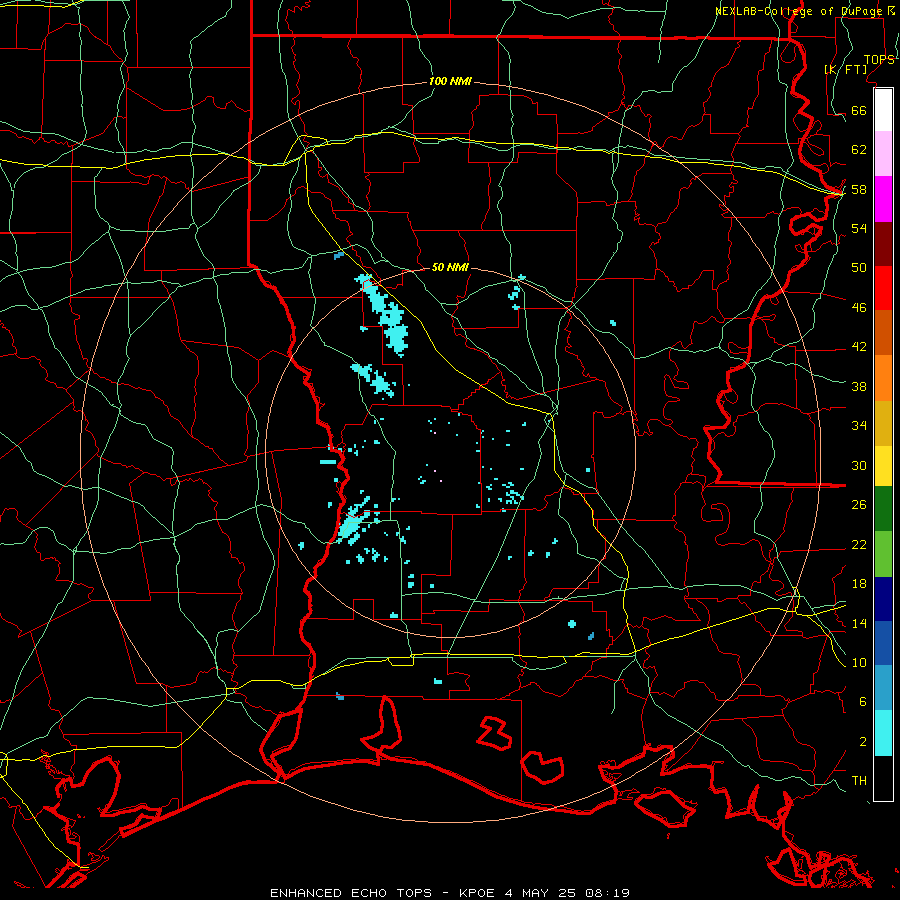The width and height of the screenshot is (900, 900).
Task: Click the white swatch in the tops legend
Action: point(883,110)
